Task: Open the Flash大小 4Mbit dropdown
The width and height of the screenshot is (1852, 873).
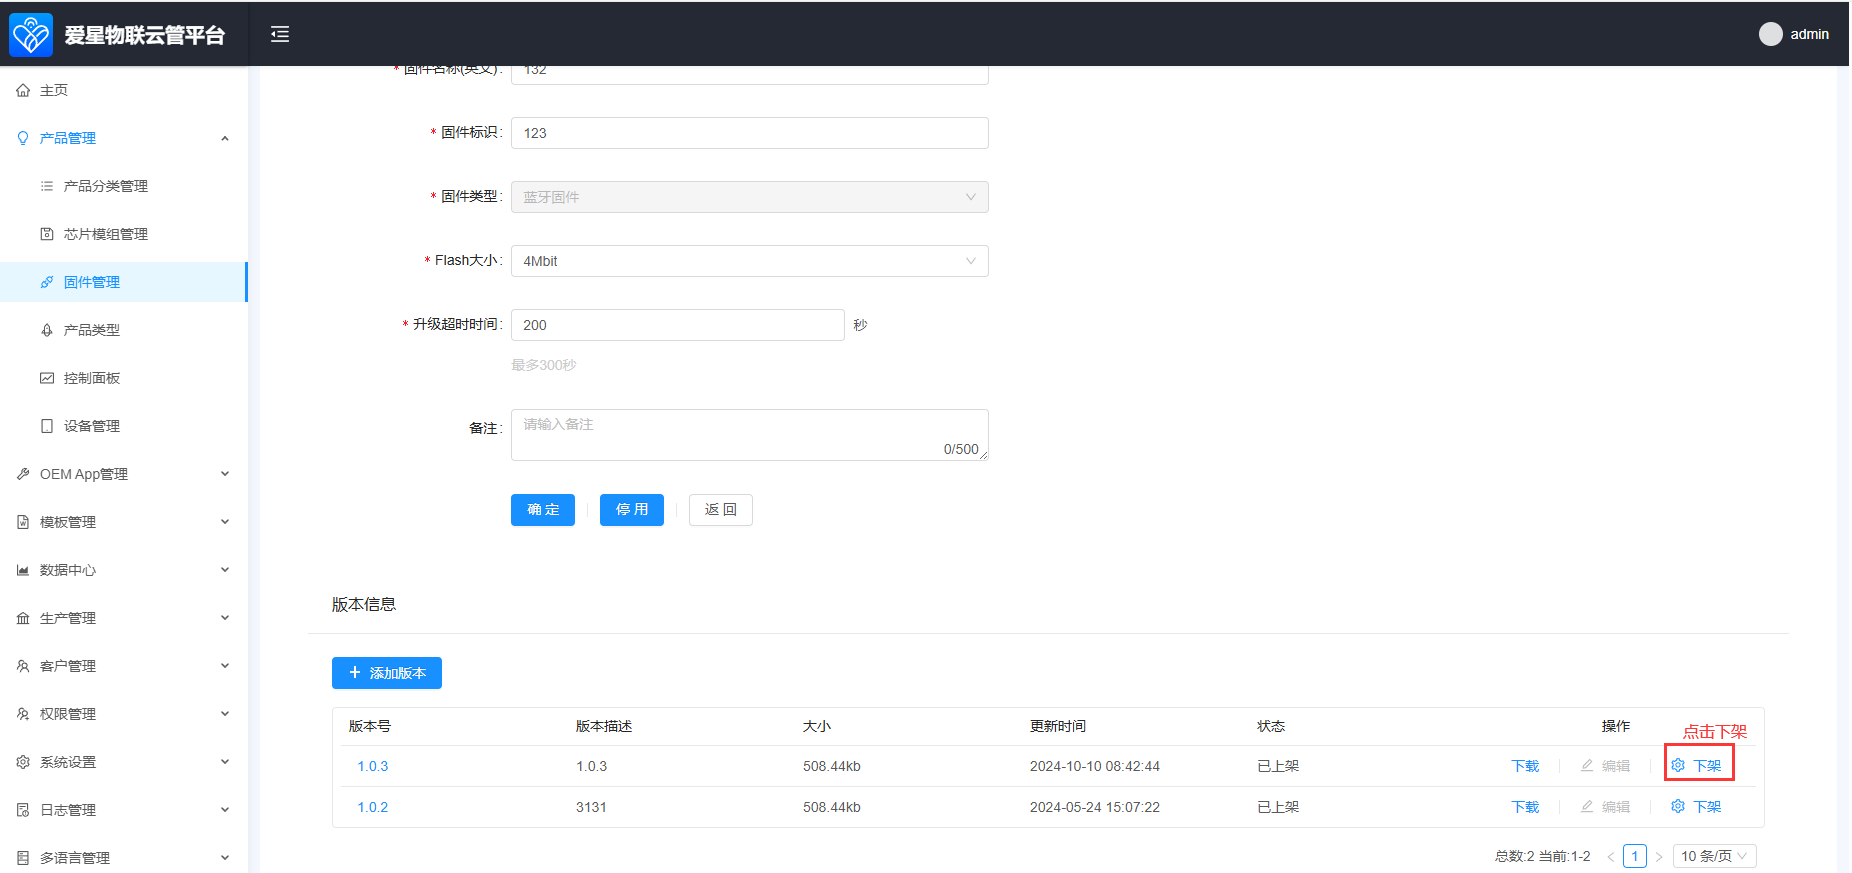Action: coord(749,261)
